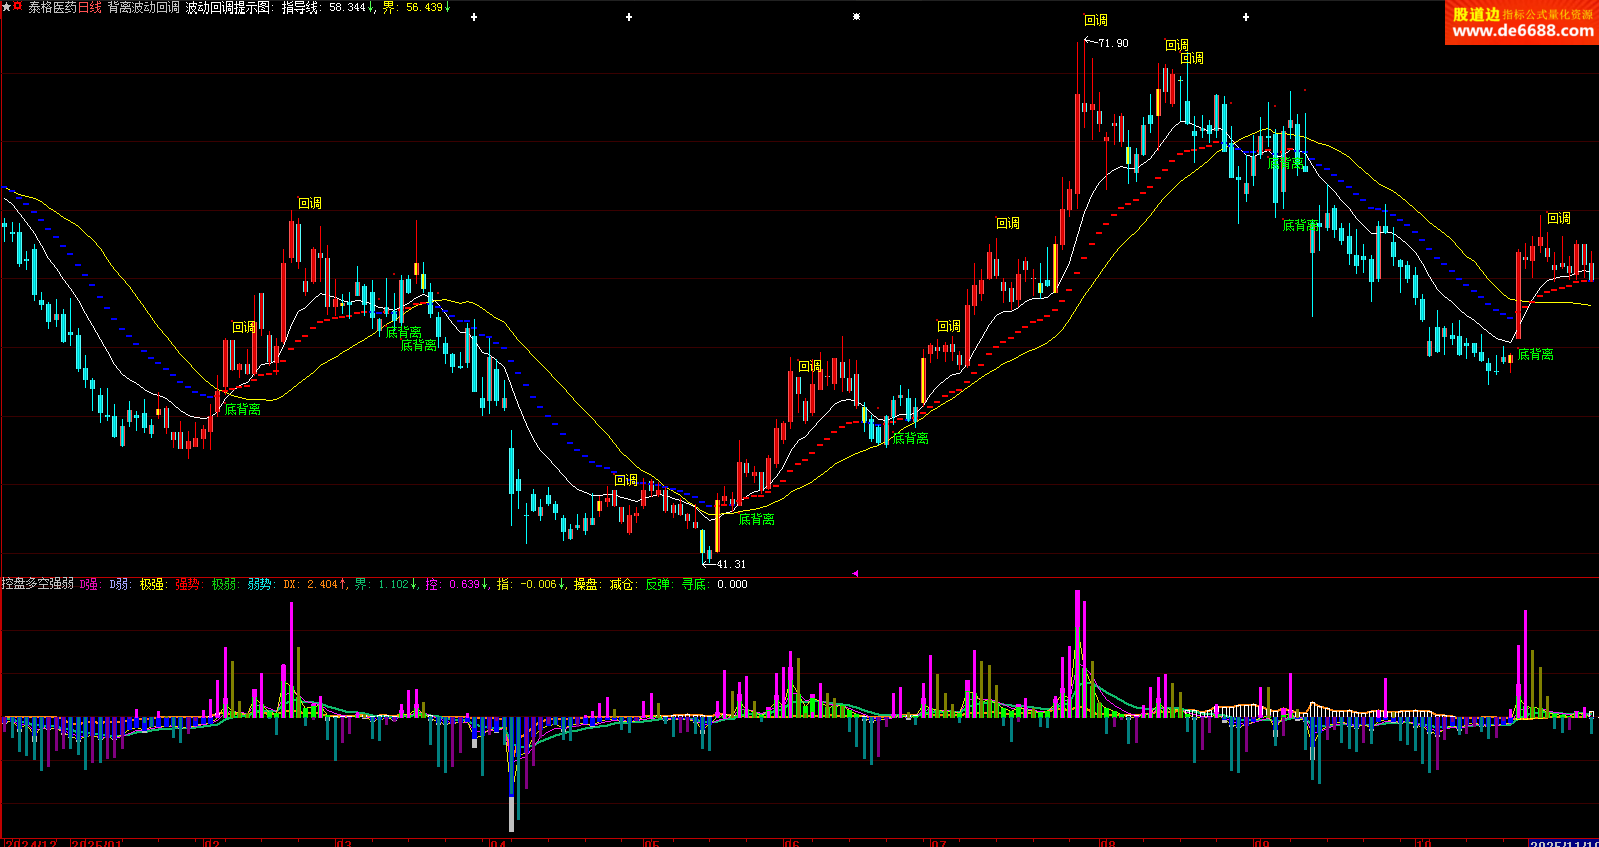Open the 控盘多空强弱 sub-indicator name

pyautogui.click(x=37, y=584)
